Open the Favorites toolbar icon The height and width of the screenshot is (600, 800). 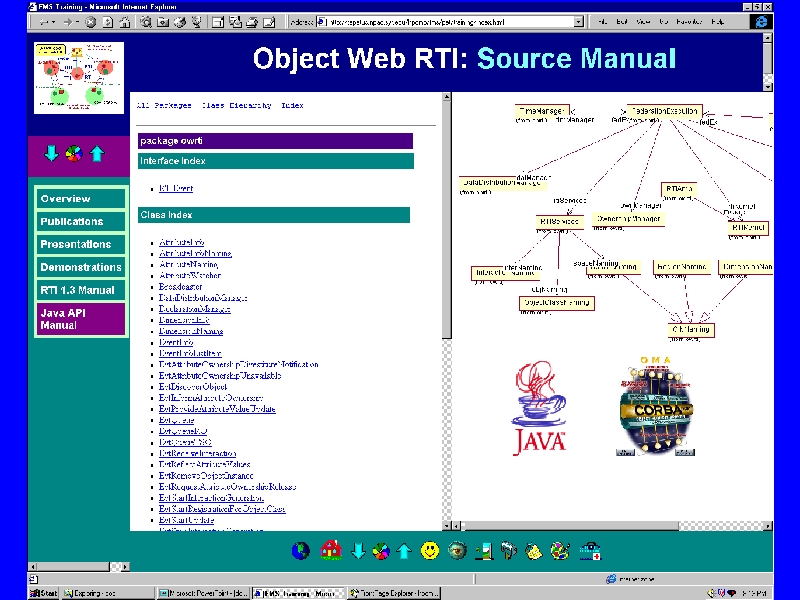[163, 22]
